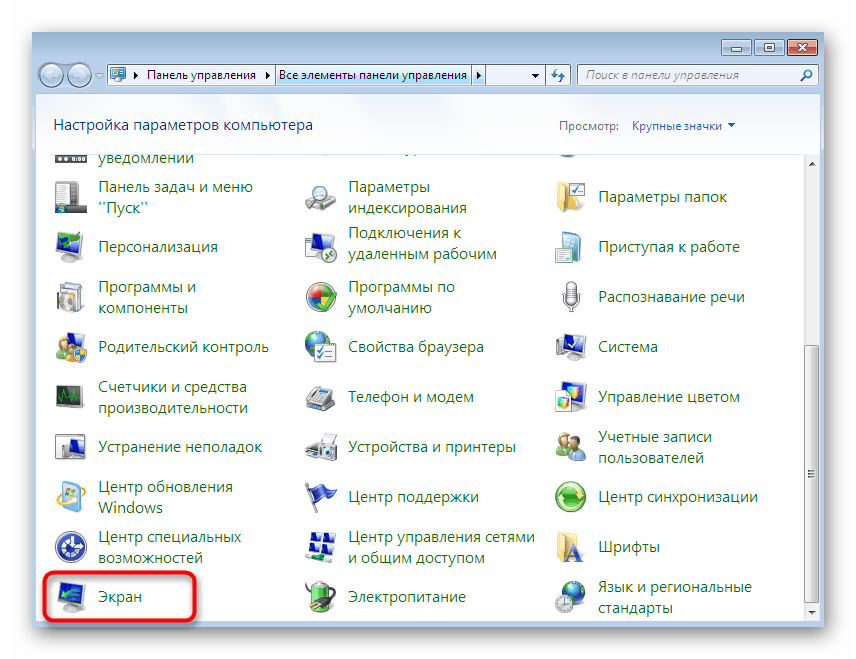
Task: Open the recent pages dropdown arrow
Action: point(99,75)
